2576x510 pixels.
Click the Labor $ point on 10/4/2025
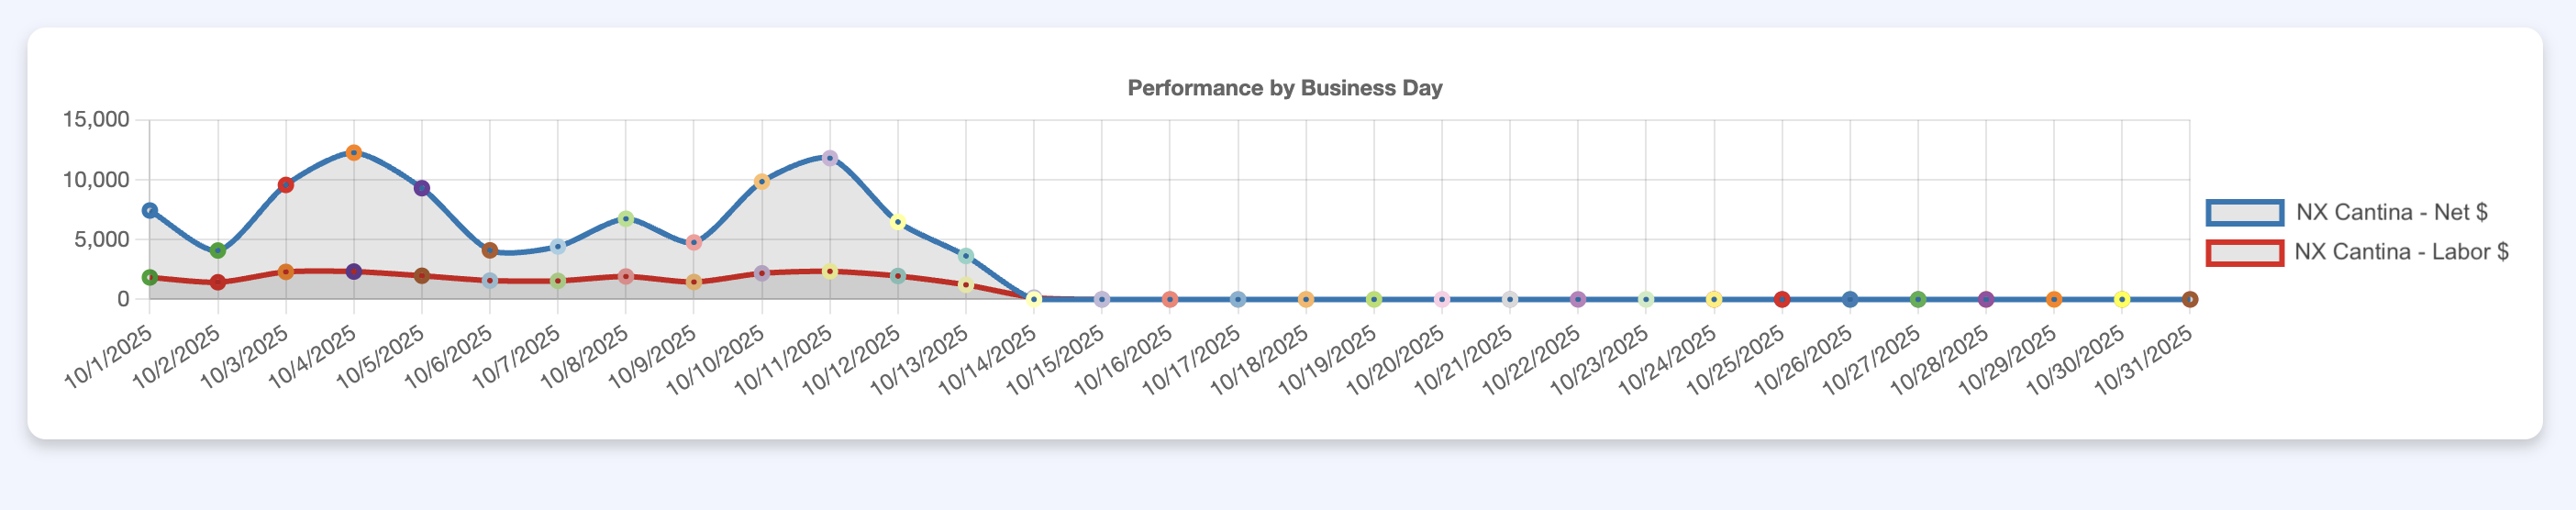coord(353,272)
